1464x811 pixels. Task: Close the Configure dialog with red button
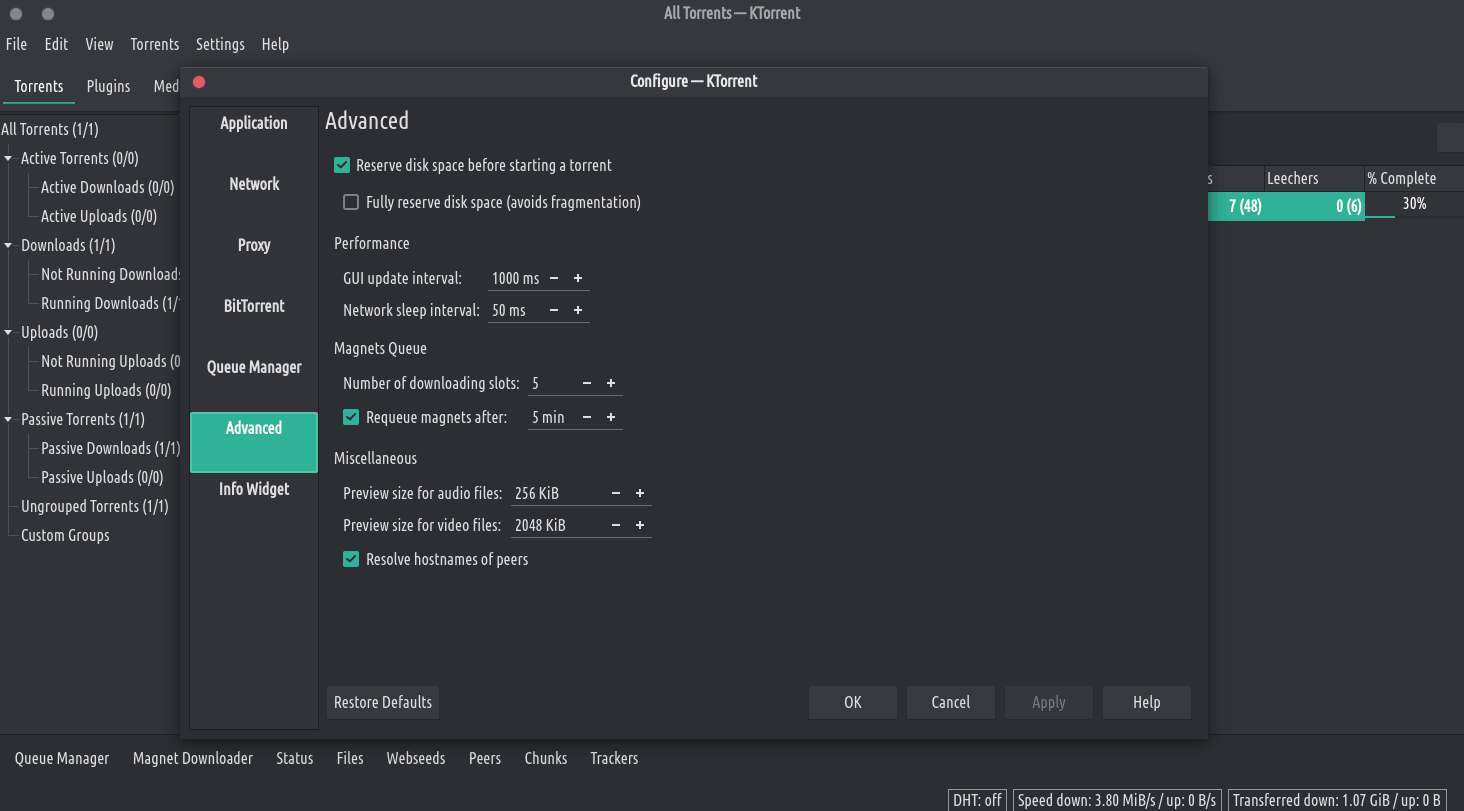199,82
